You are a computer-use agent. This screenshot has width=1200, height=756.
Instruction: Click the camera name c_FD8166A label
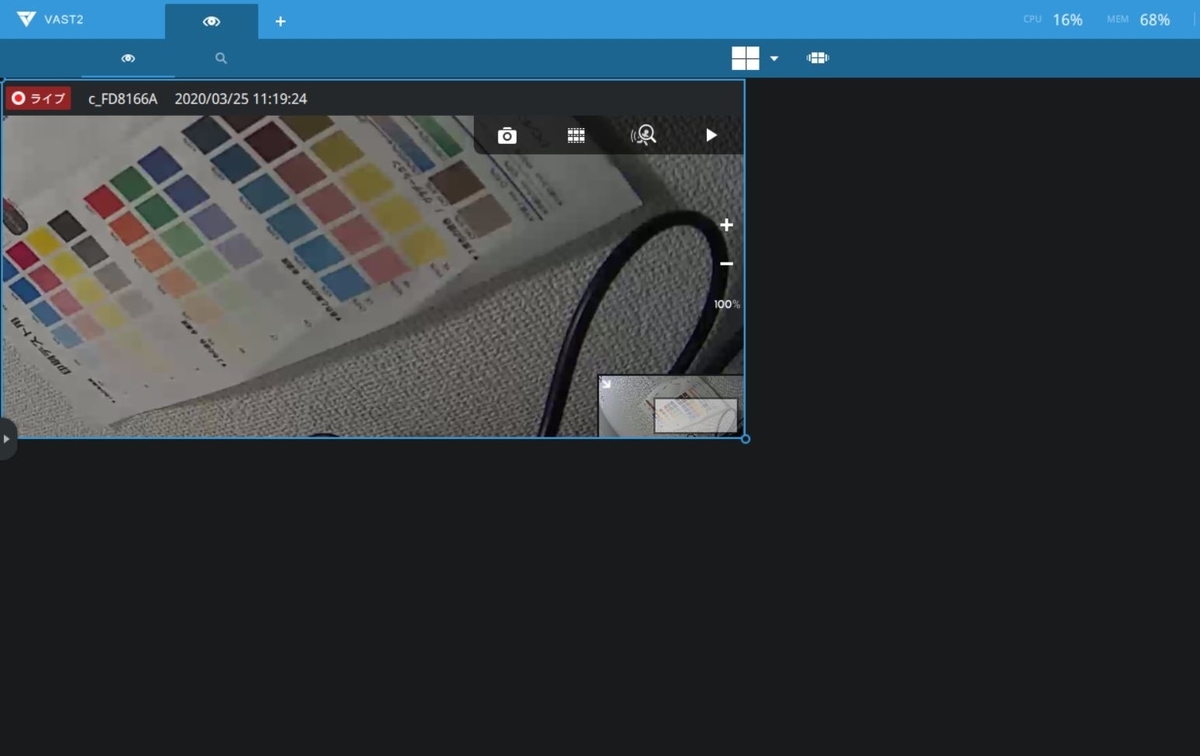[x=123, y=99]
